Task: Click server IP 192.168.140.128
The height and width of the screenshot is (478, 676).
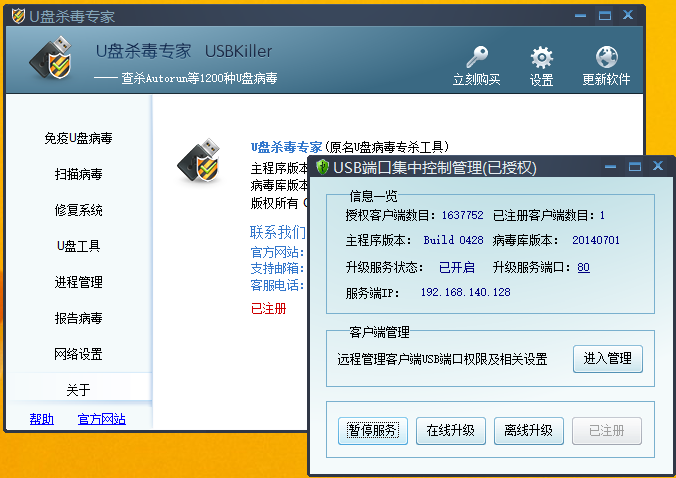Action: point(466,292)
